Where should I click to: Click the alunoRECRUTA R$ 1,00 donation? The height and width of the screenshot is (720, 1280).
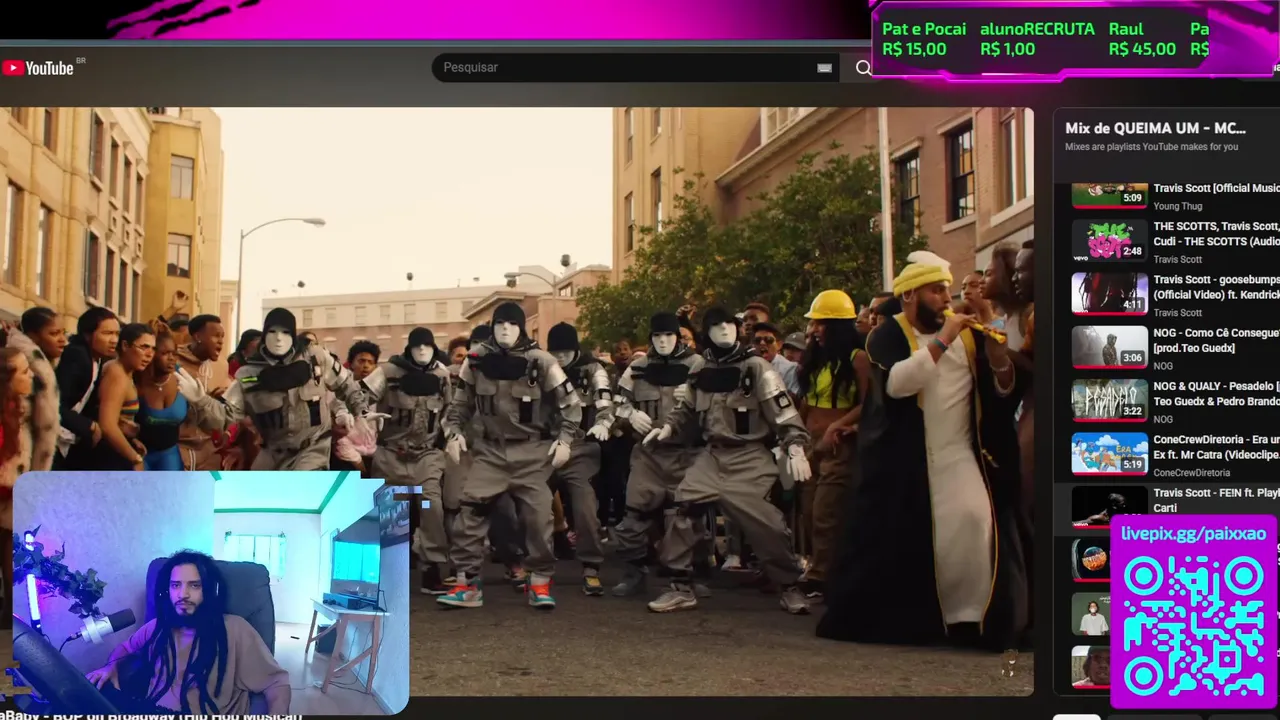point(1037,39)
